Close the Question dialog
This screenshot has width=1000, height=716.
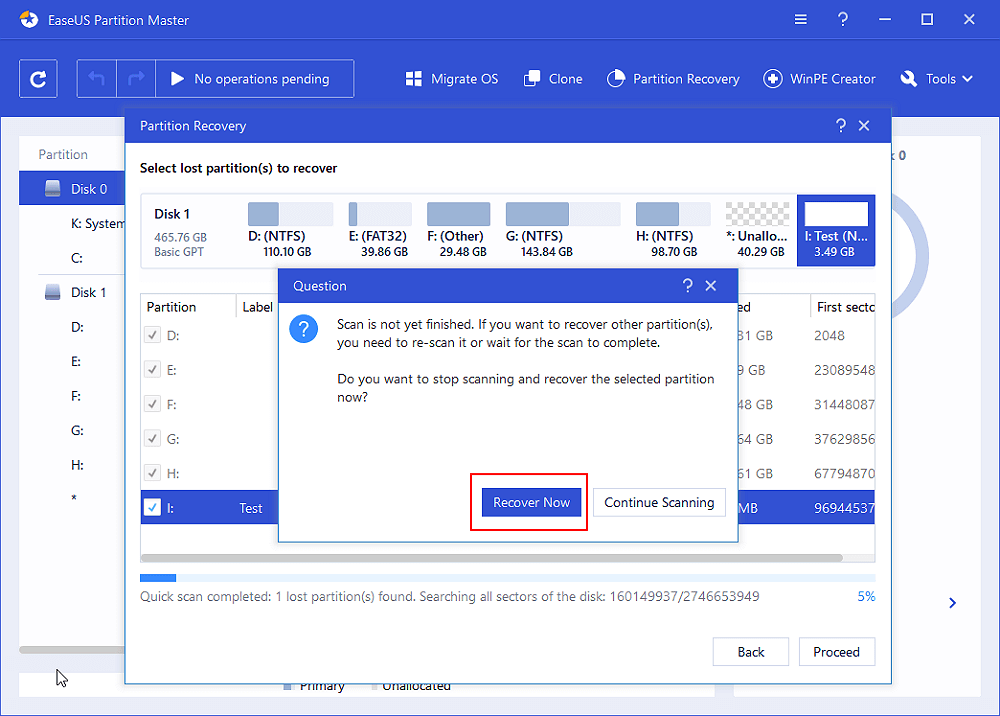coord(711,286)
